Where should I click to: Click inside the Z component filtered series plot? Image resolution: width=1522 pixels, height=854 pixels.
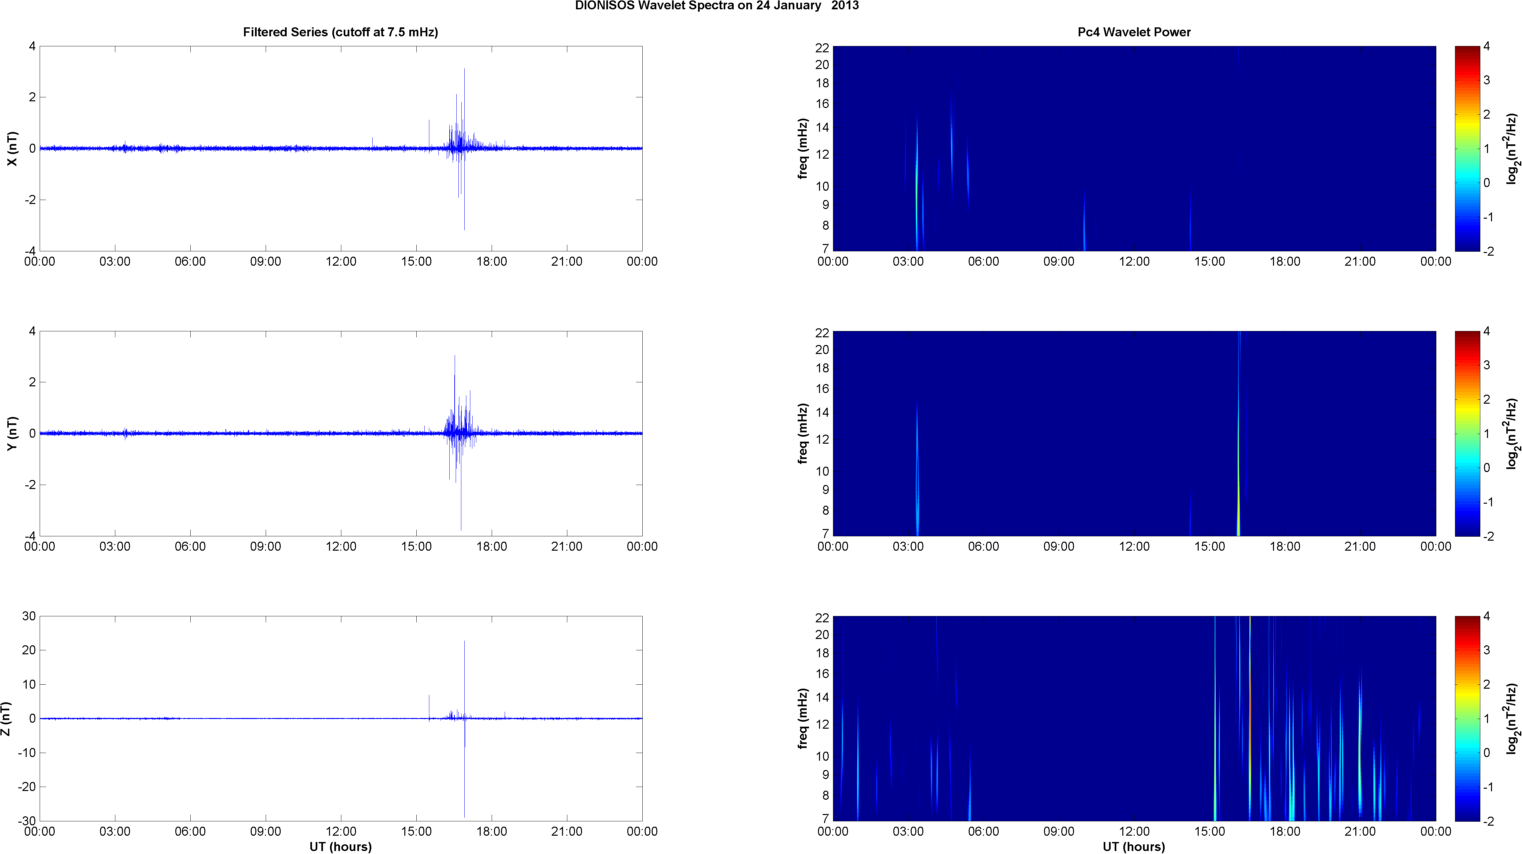pos(340,719)
